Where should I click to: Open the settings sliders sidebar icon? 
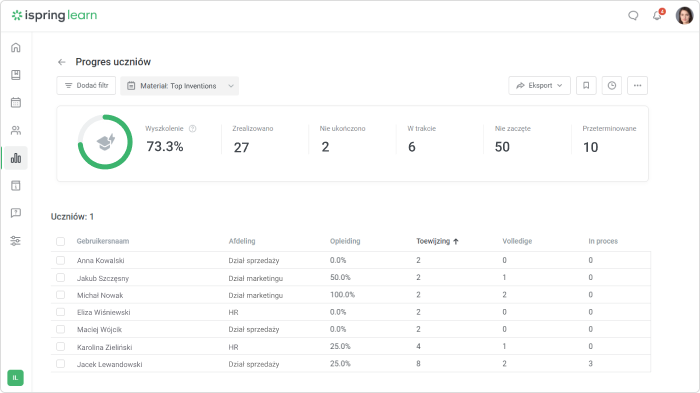coord(16,241)
